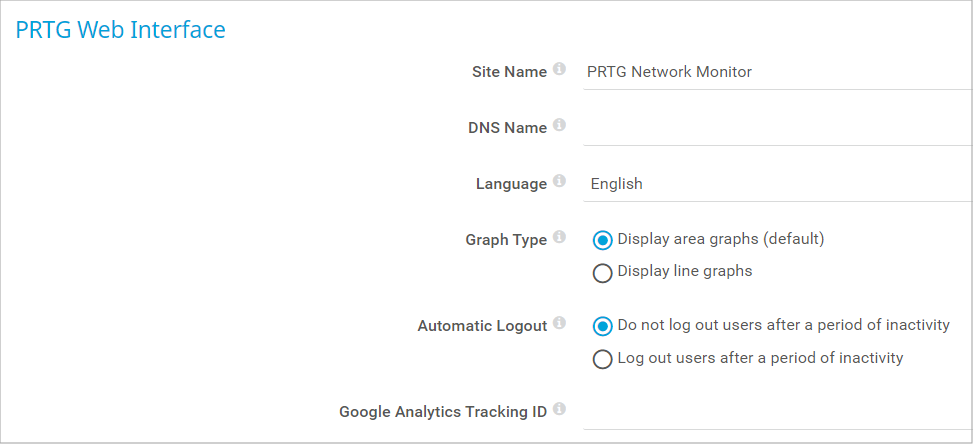Focus the empty DNS Name field
The image size is (973, 444).
click(x=776, y=128)
